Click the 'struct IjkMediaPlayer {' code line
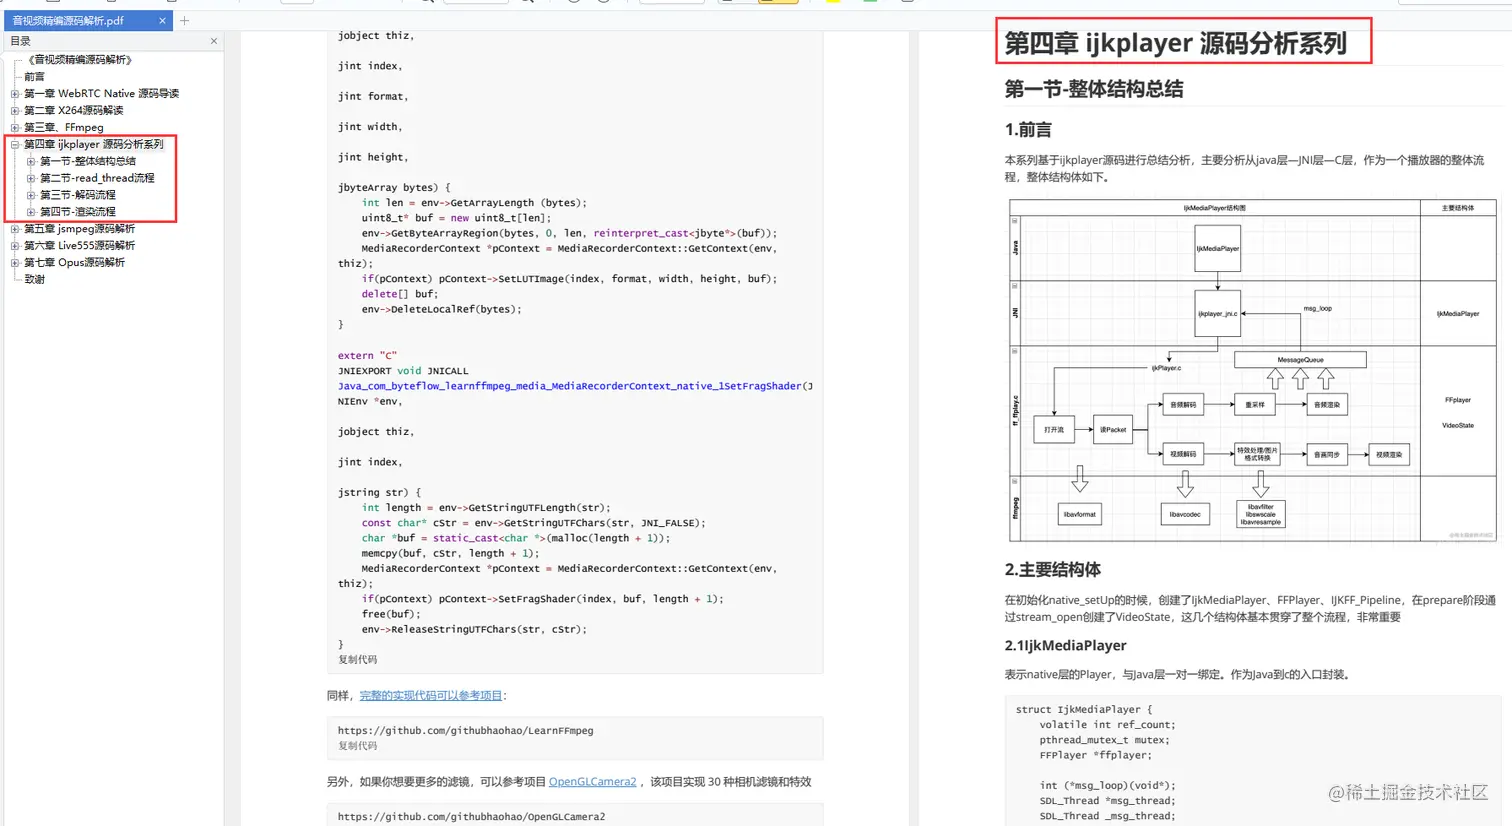The height and width of the screenshot is (826, 1512). (1084, 710)
